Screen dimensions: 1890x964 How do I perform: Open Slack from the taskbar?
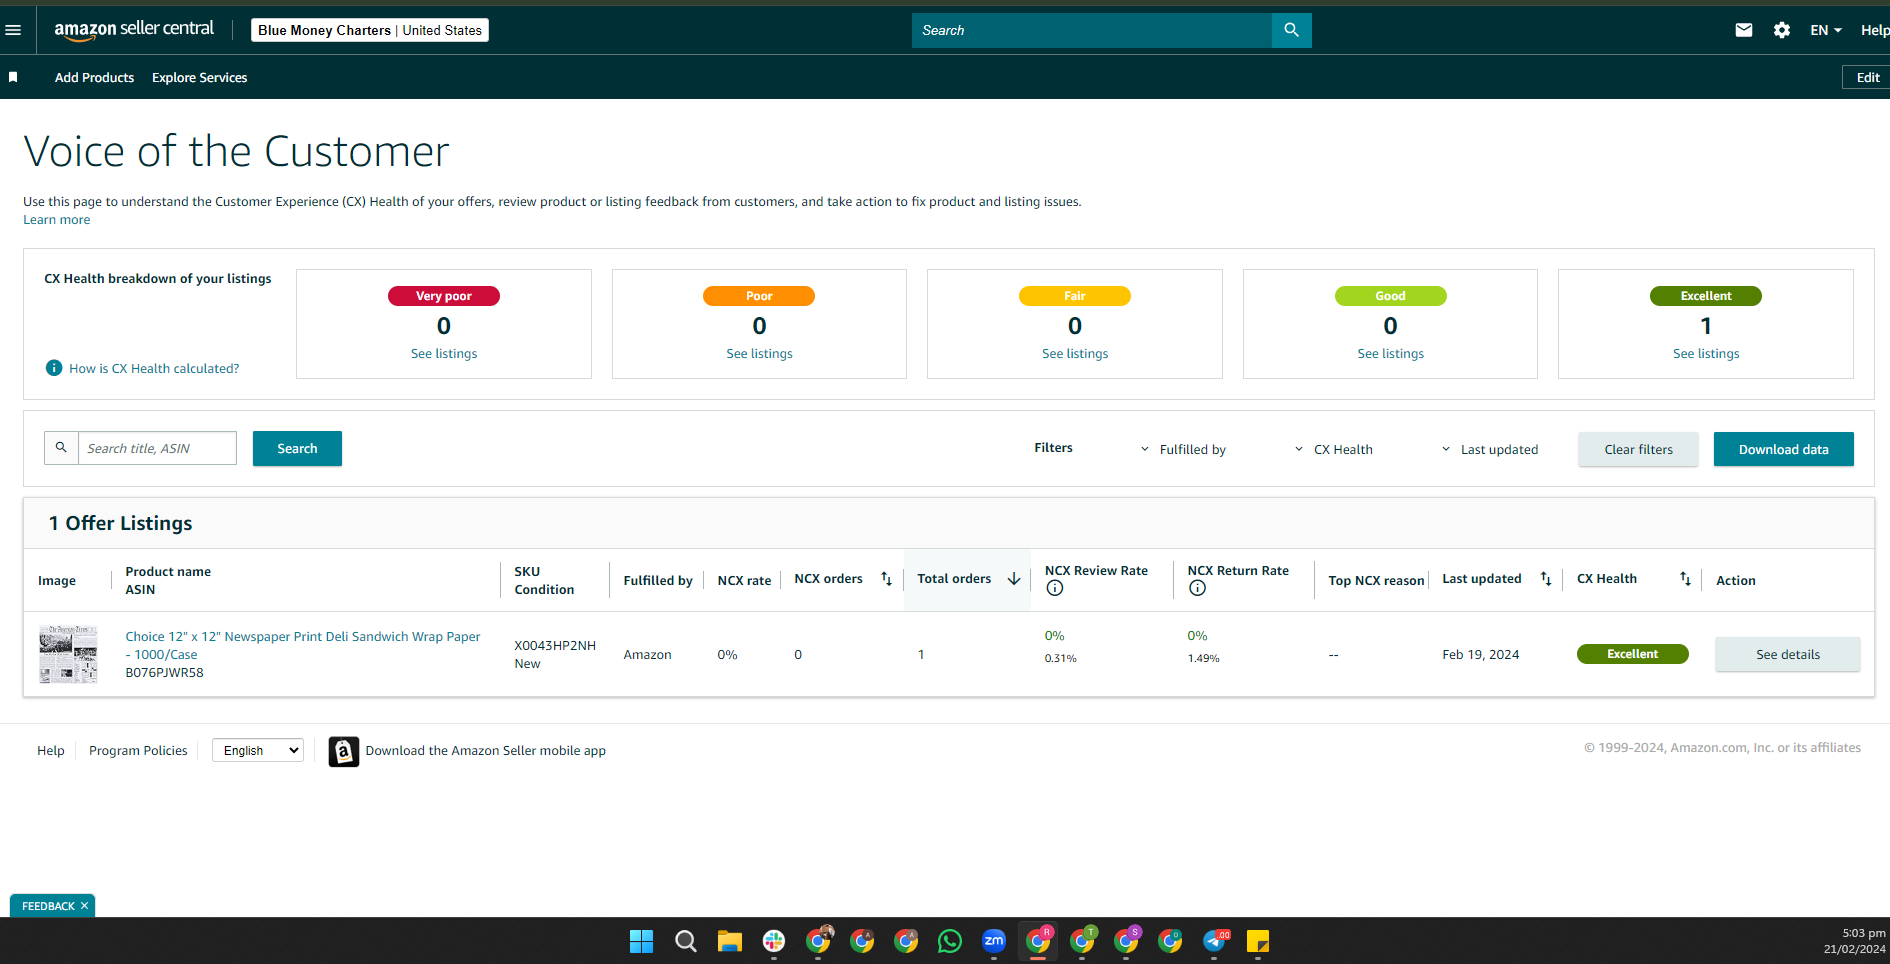tap(773, 941)
